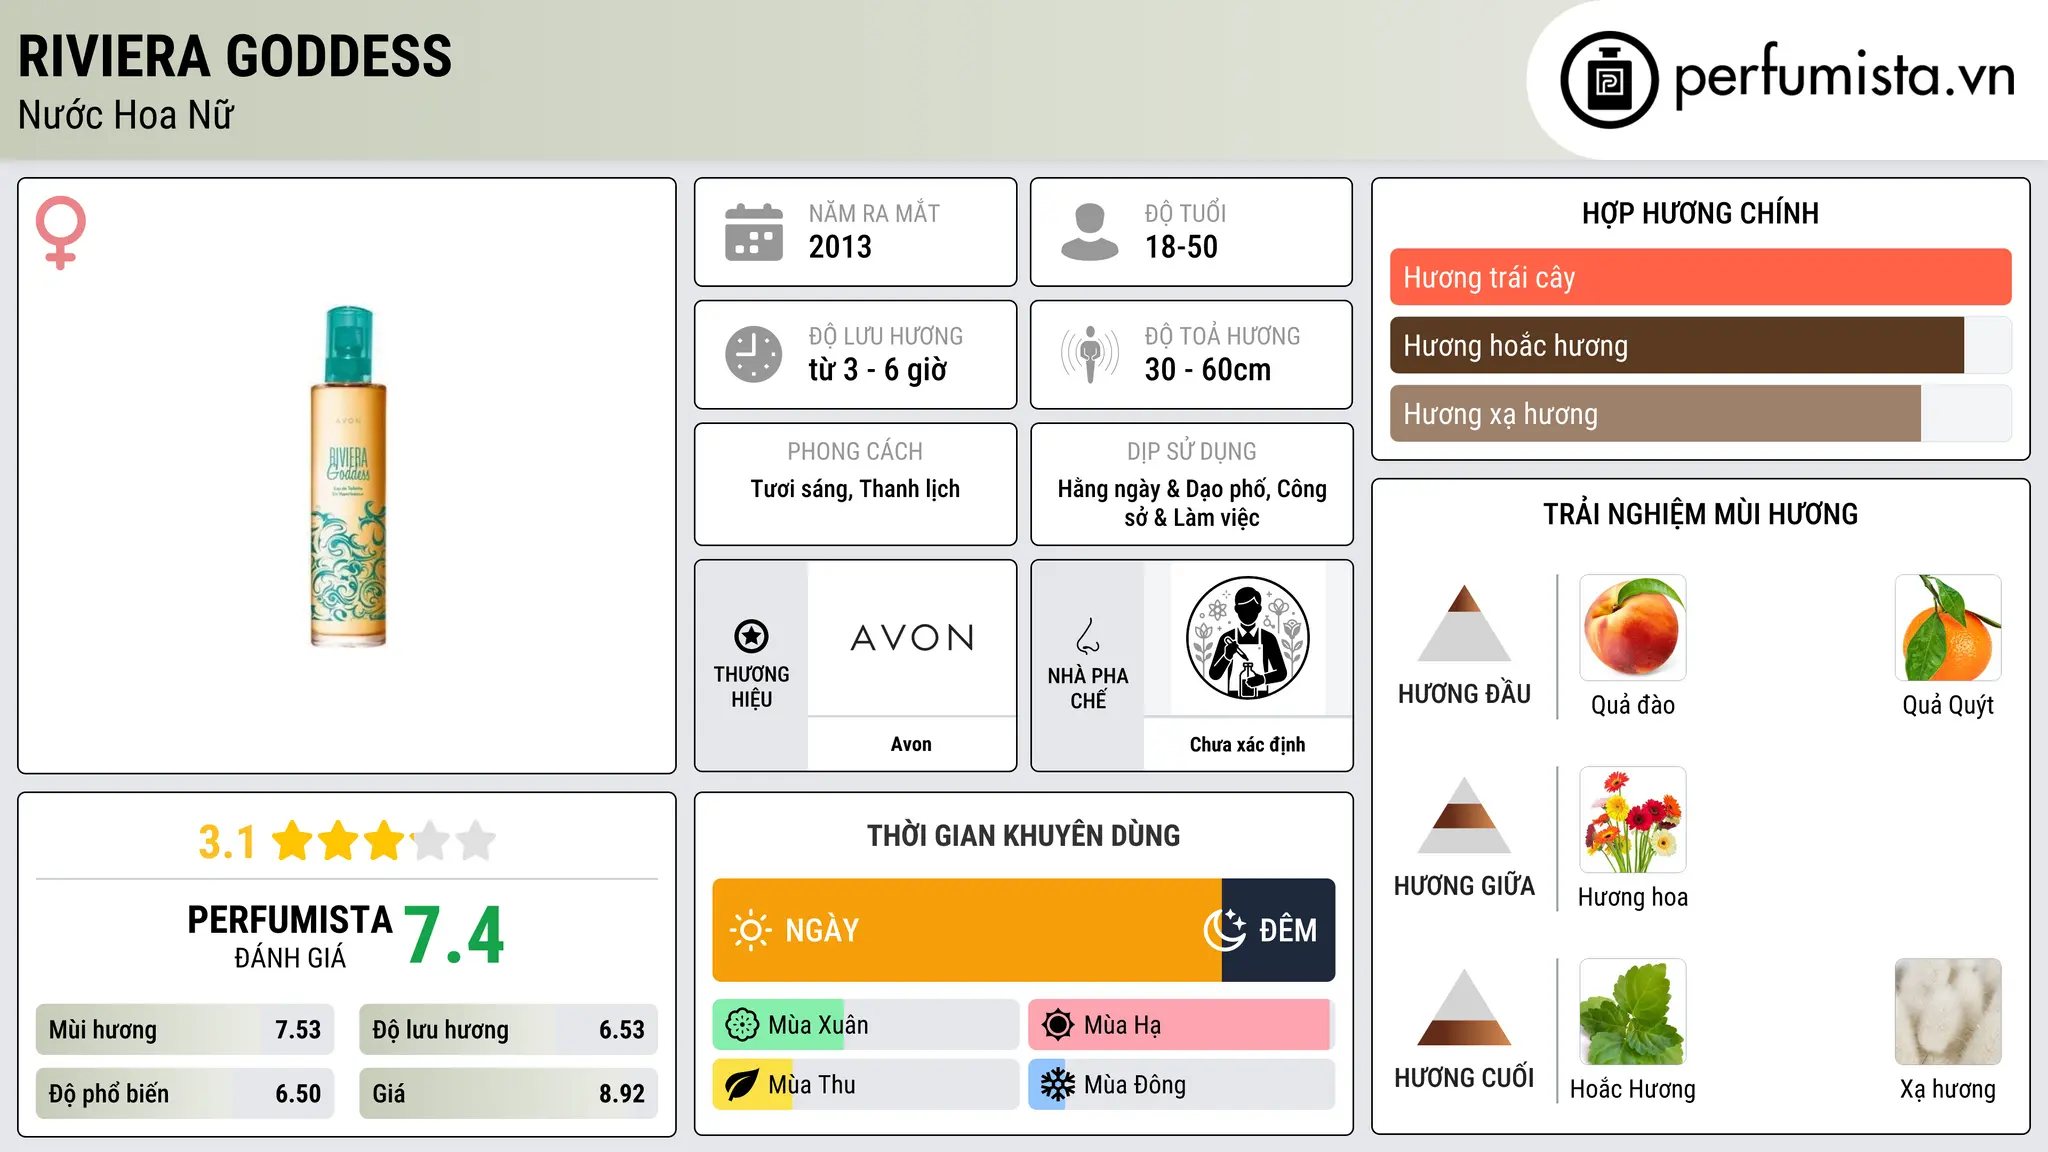The width and height of the screenshot is (2048, 1152).
Task: Click the Hợp hương chính heading
Action: pyautogui.click(x=1700, y=213)
